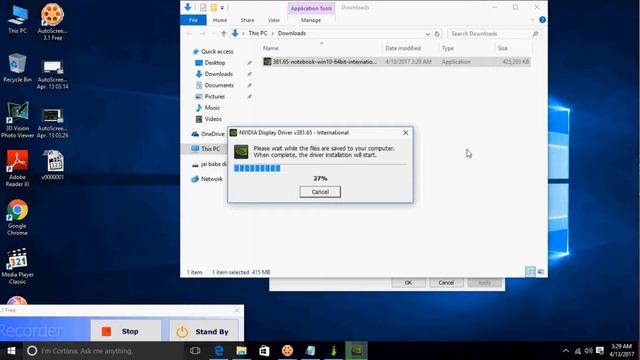Click the Explorer help question mark icon

click(542, 20)
